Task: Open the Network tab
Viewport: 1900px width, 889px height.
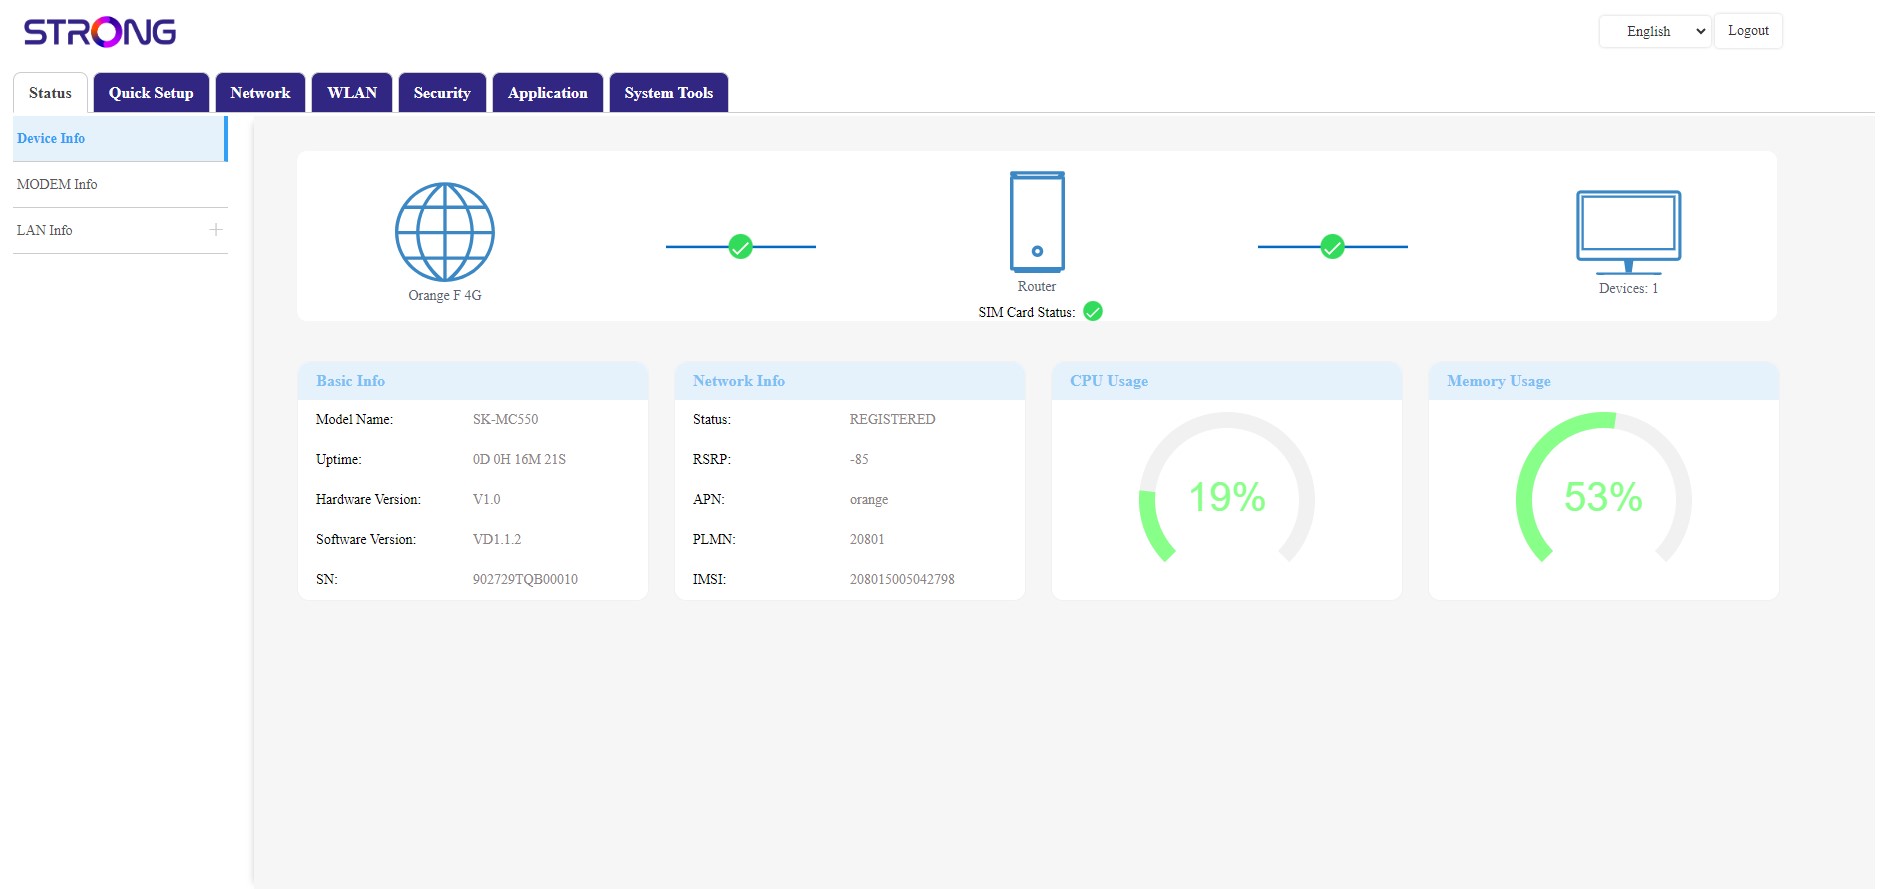Action: coord(260,93)
